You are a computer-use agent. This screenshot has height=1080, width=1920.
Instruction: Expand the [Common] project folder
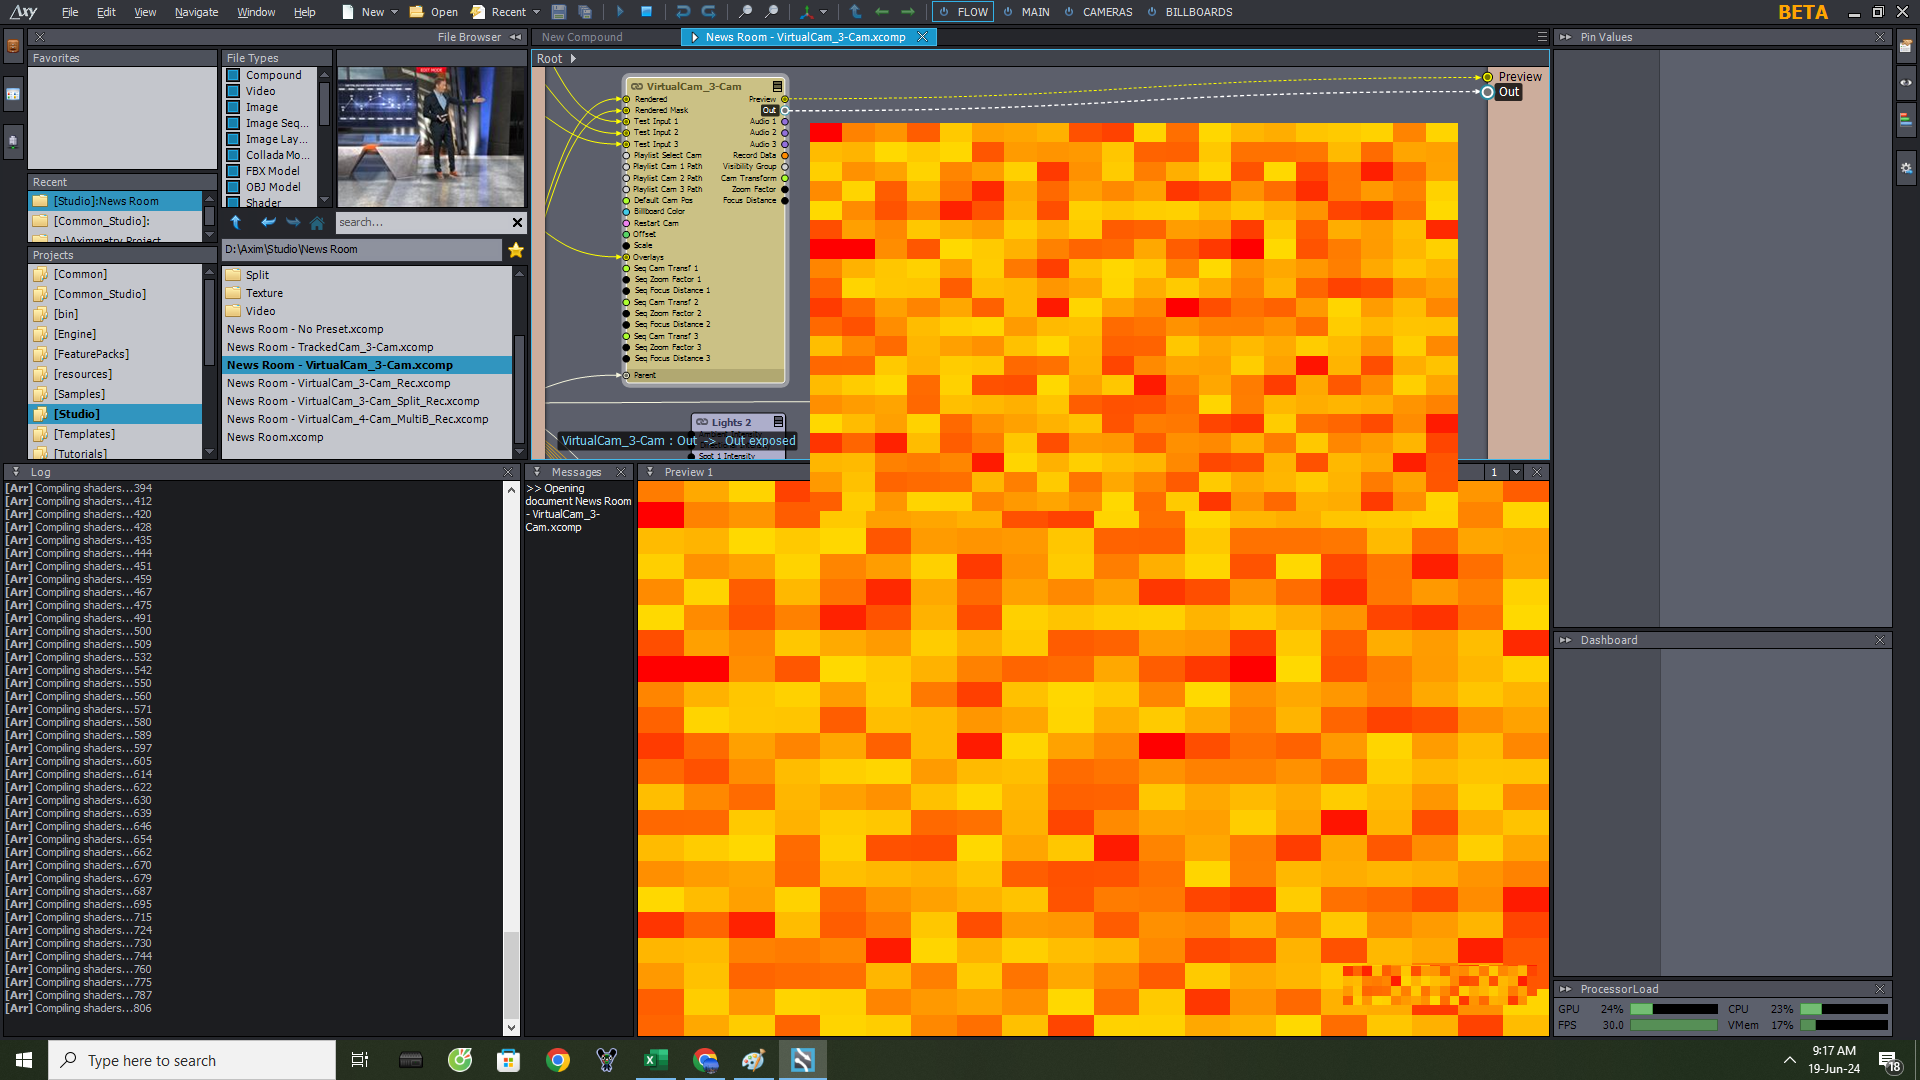pos(79,273)
